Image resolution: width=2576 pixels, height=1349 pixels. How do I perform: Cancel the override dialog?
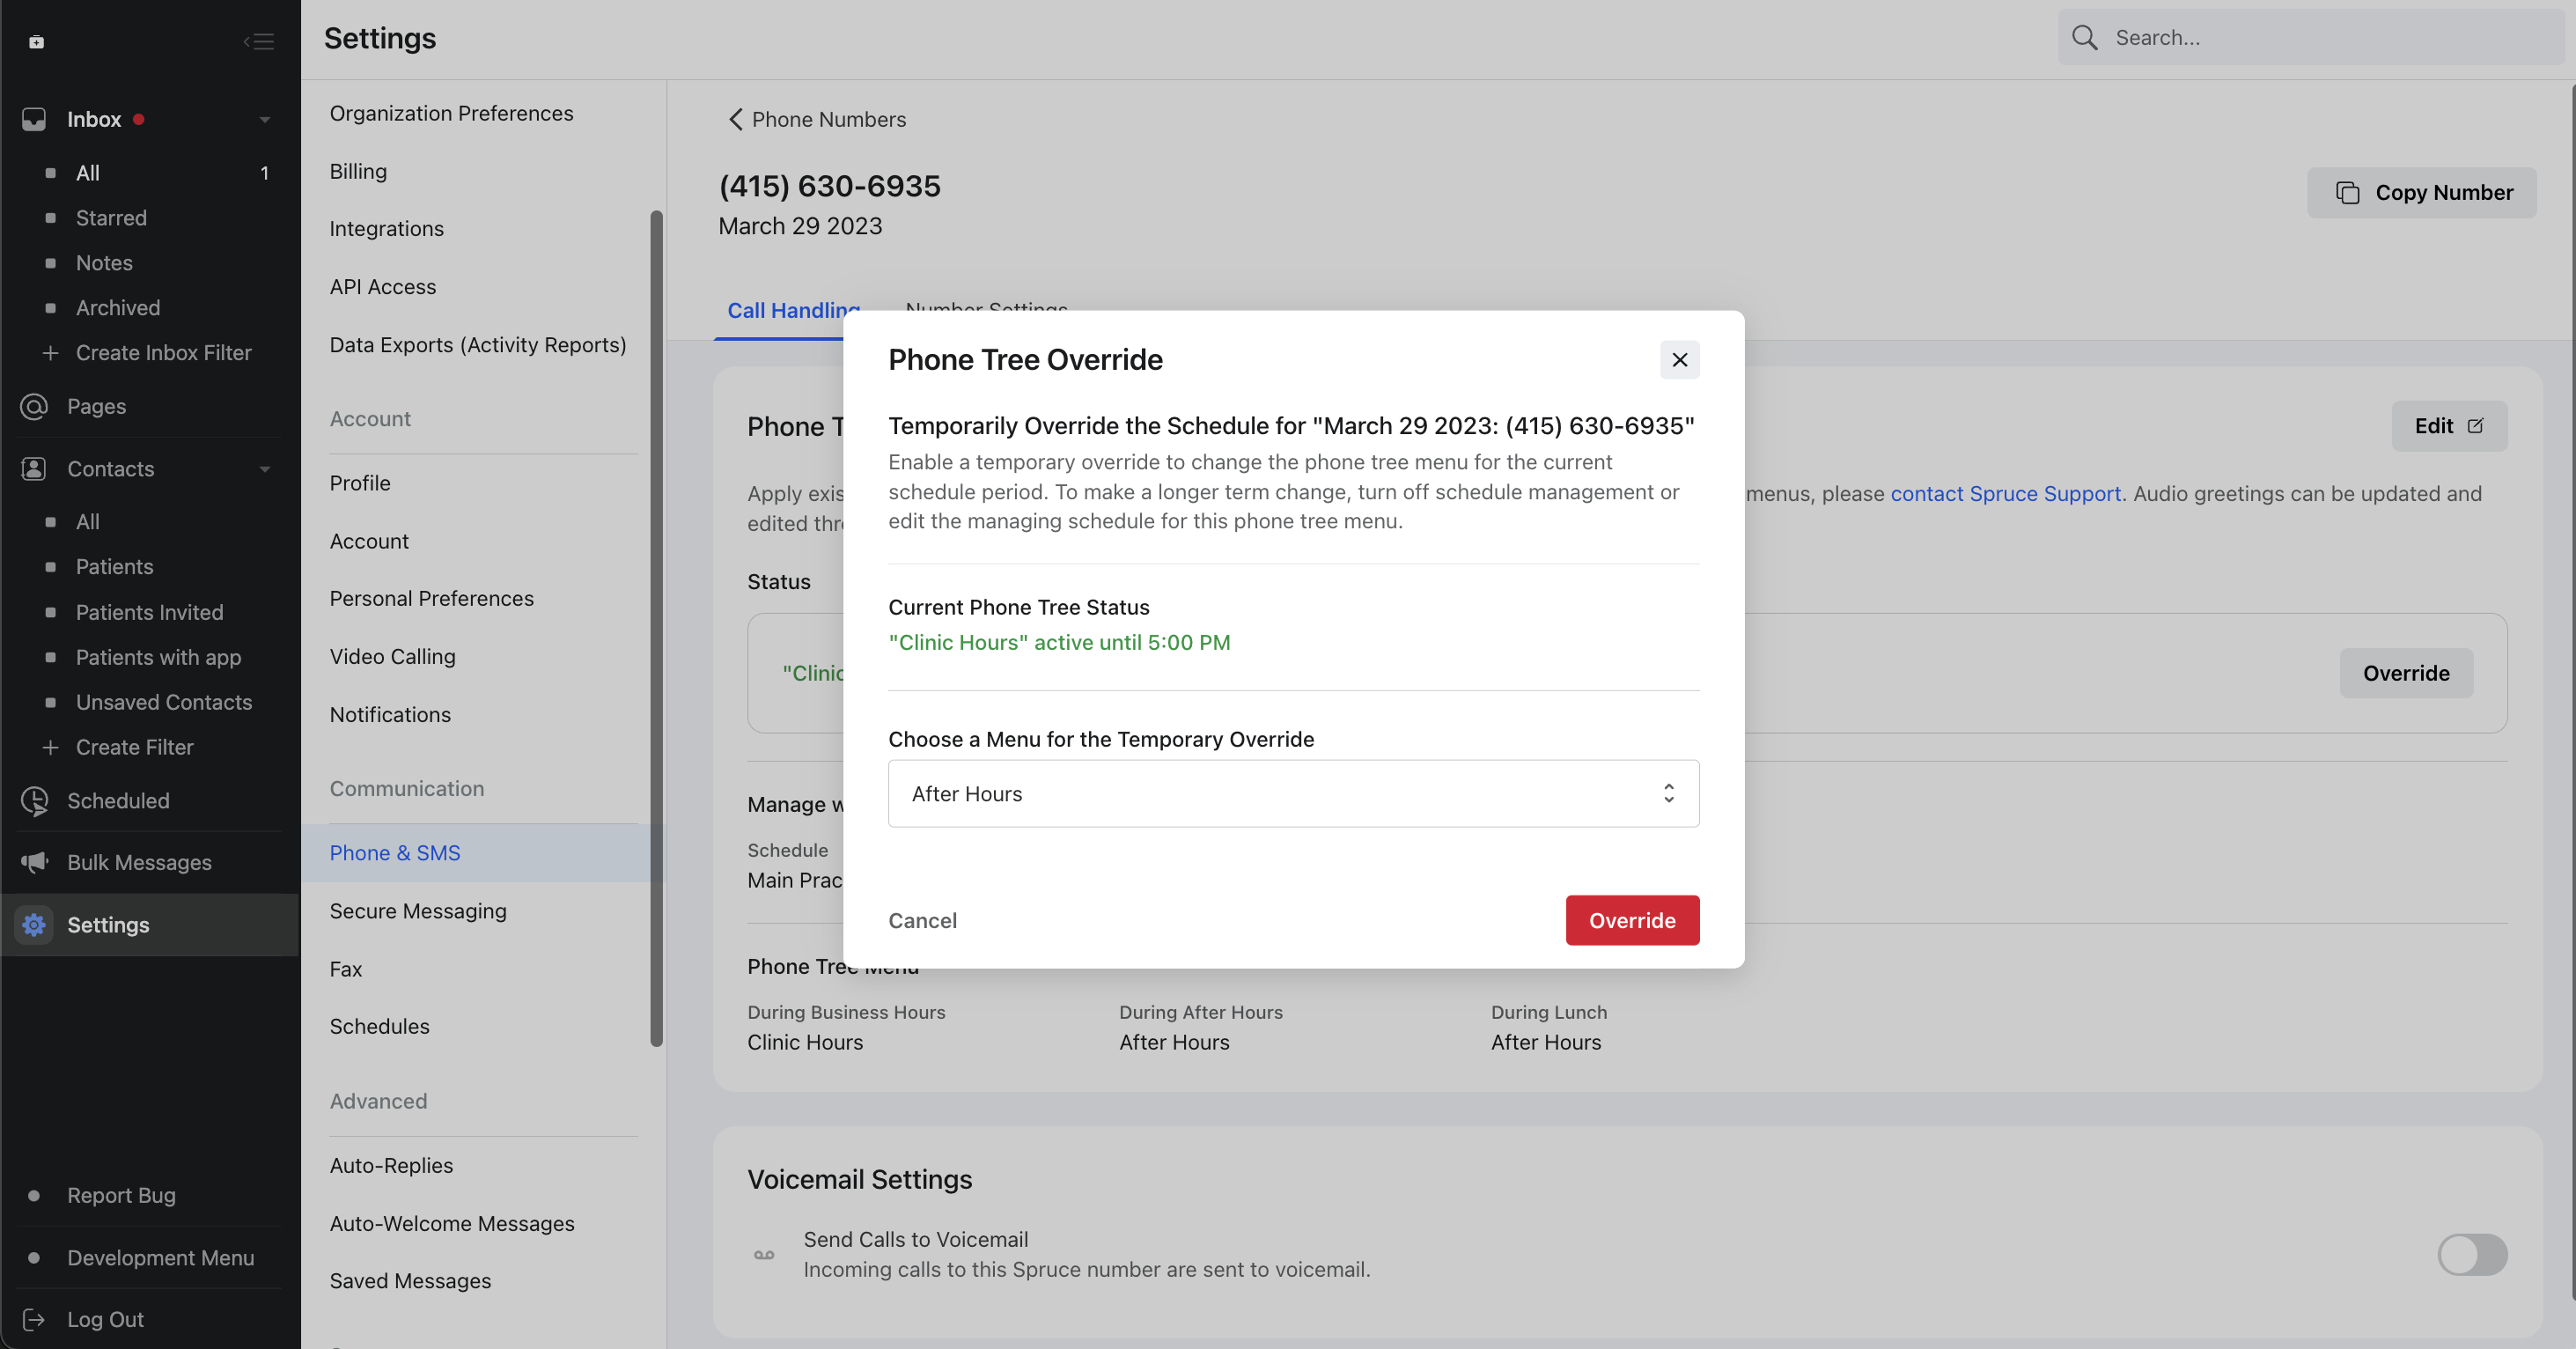[922, 920]
